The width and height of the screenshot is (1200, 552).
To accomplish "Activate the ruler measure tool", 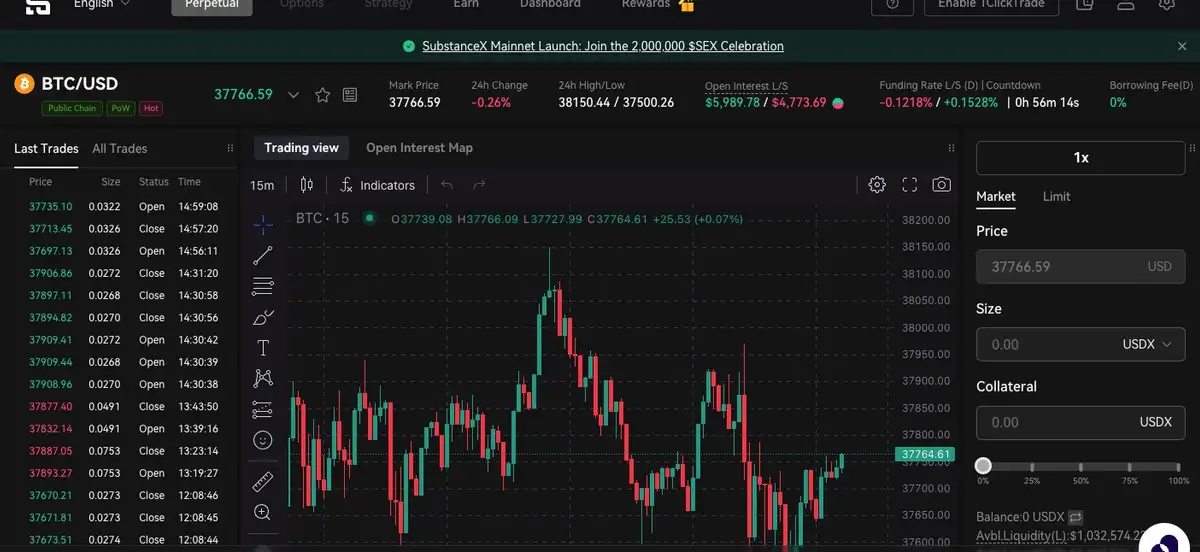I will (x=263, y=482).
